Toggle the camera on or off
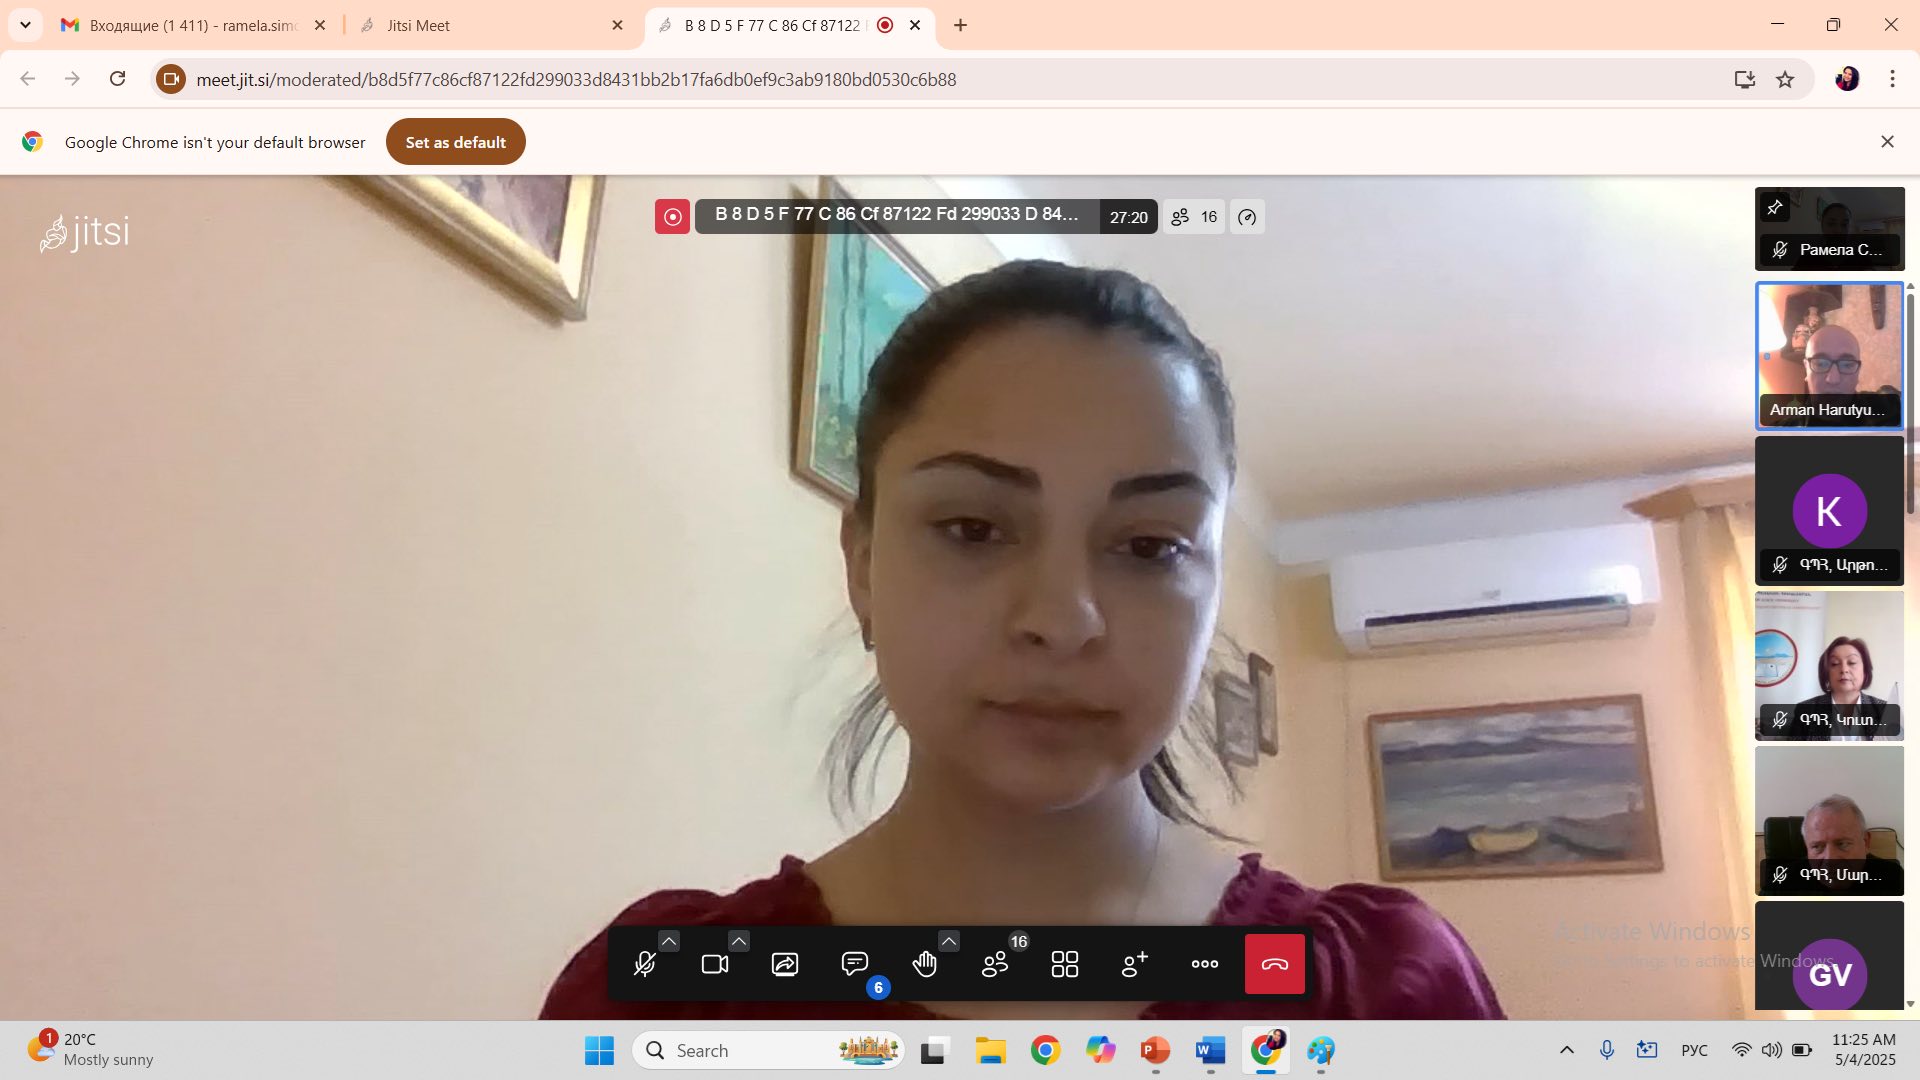The height and width of the screenshot is (1080, 1920). [715, 964]
